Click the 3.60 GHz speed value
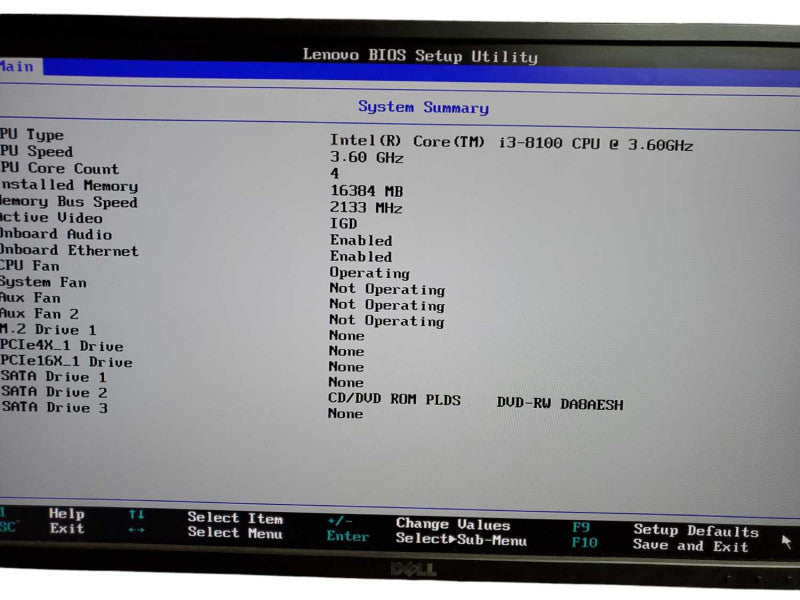This screenshot has width=800, height=600. click(x=366, y=158)
